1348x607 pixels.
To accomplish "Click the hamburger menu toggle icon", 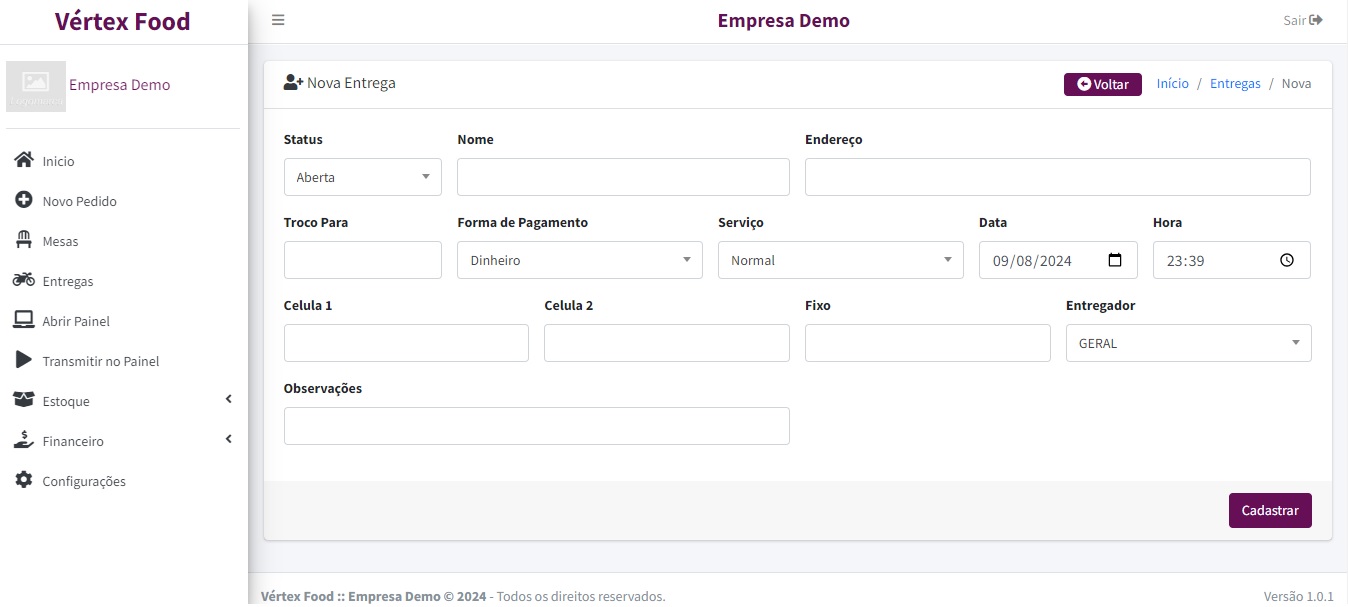I will 278,20.
